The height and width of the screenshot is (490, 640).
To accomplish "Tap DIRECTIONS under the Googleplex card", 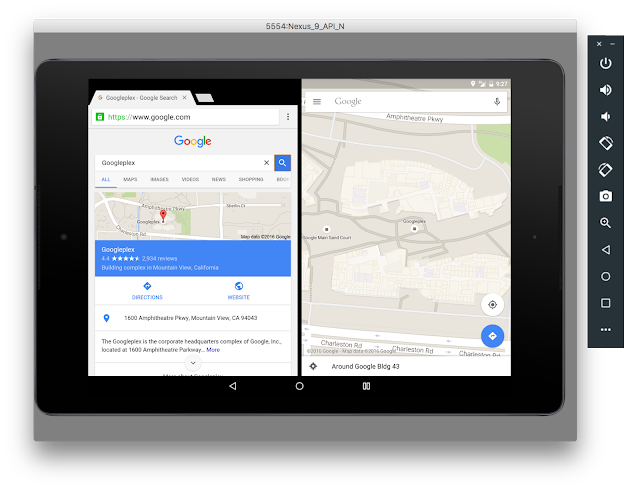I will tap(147, 291).
